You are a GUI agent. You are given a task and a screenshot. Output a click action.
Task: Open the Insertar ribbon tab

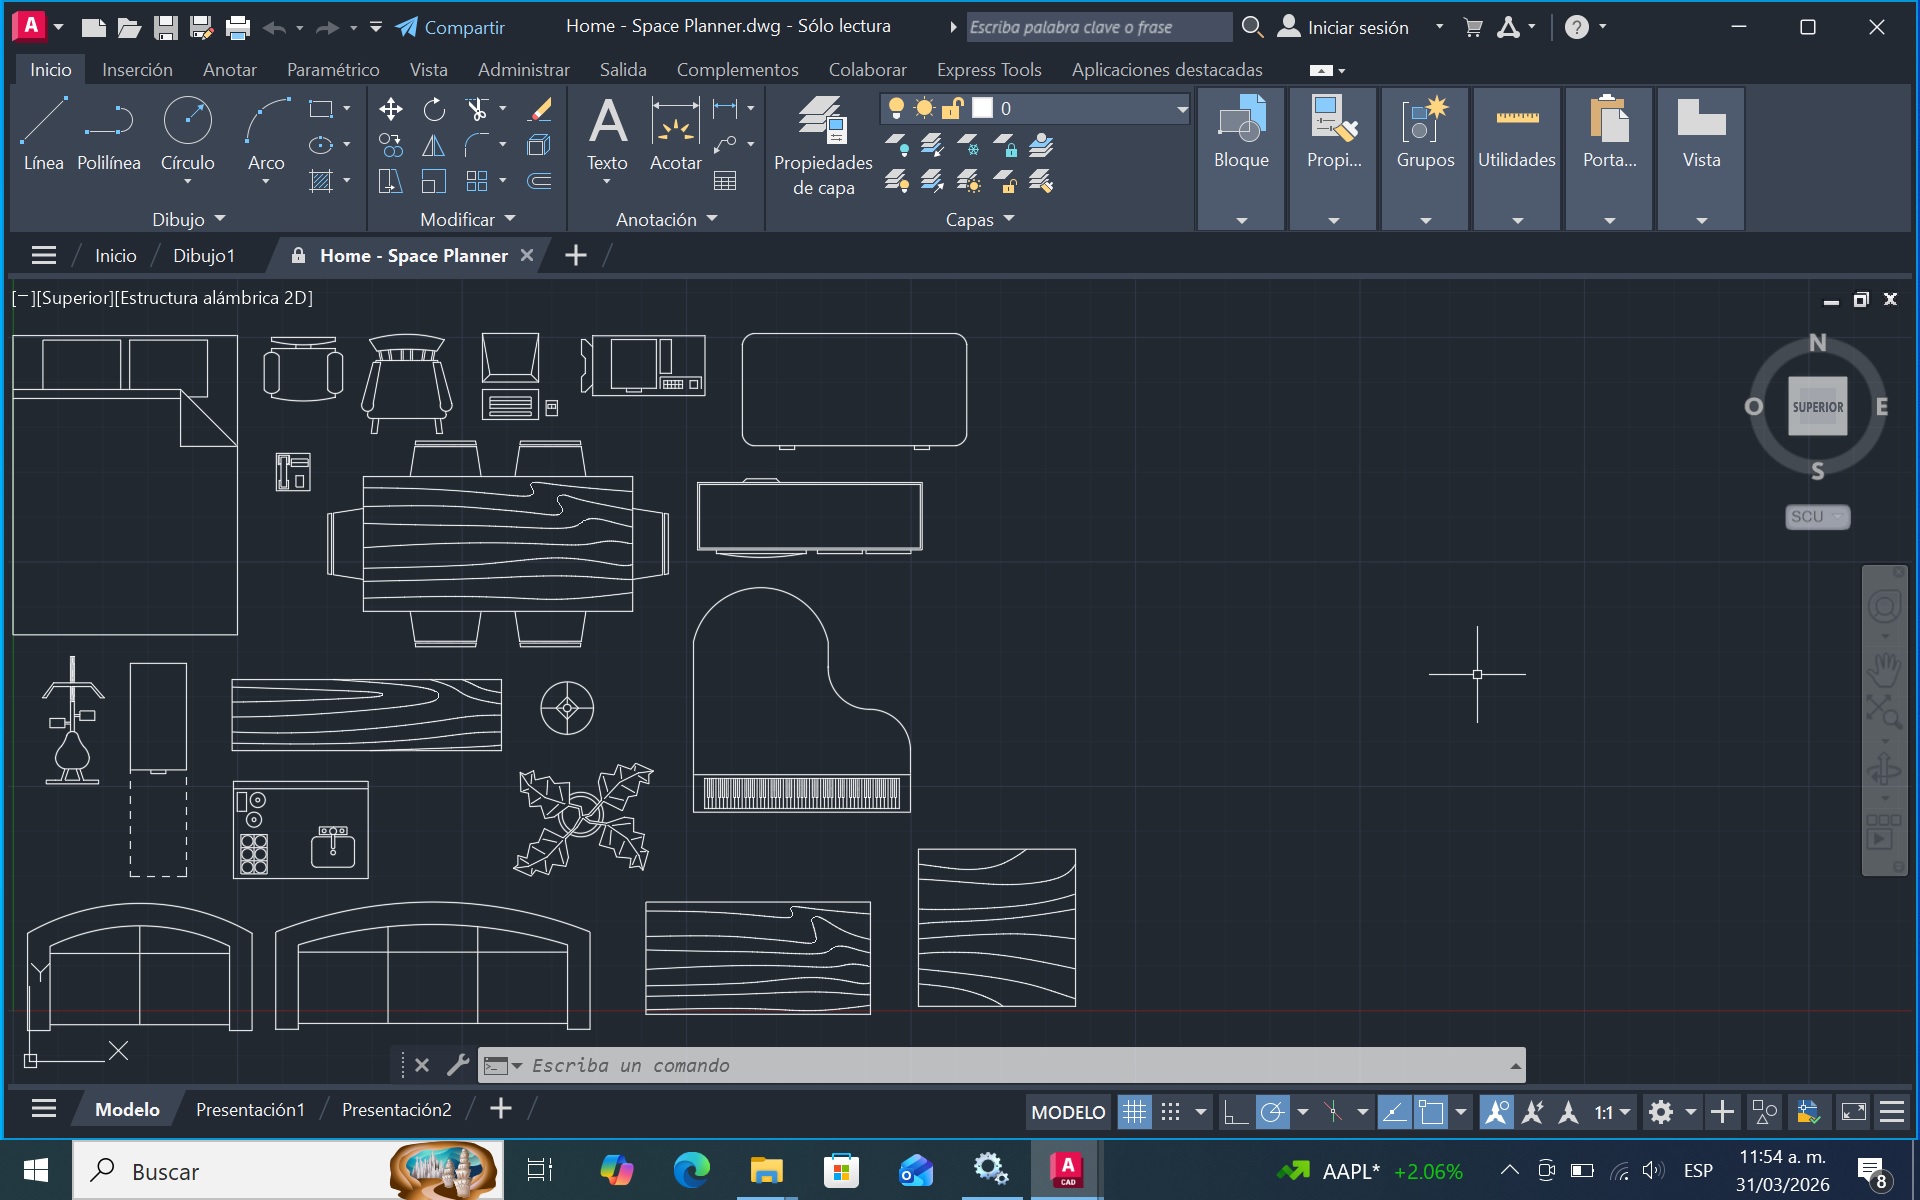(x=137, y=69)
